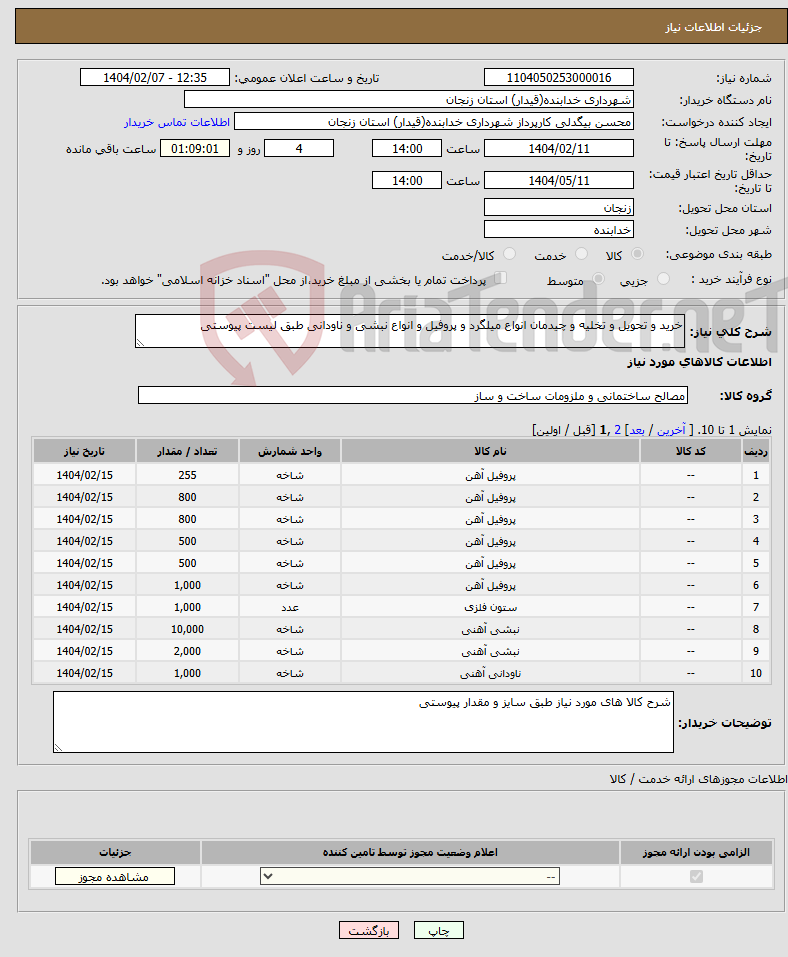Click the استان محل تحویل field زنجان
Screen dimensions: 788x957
point(558,208)
